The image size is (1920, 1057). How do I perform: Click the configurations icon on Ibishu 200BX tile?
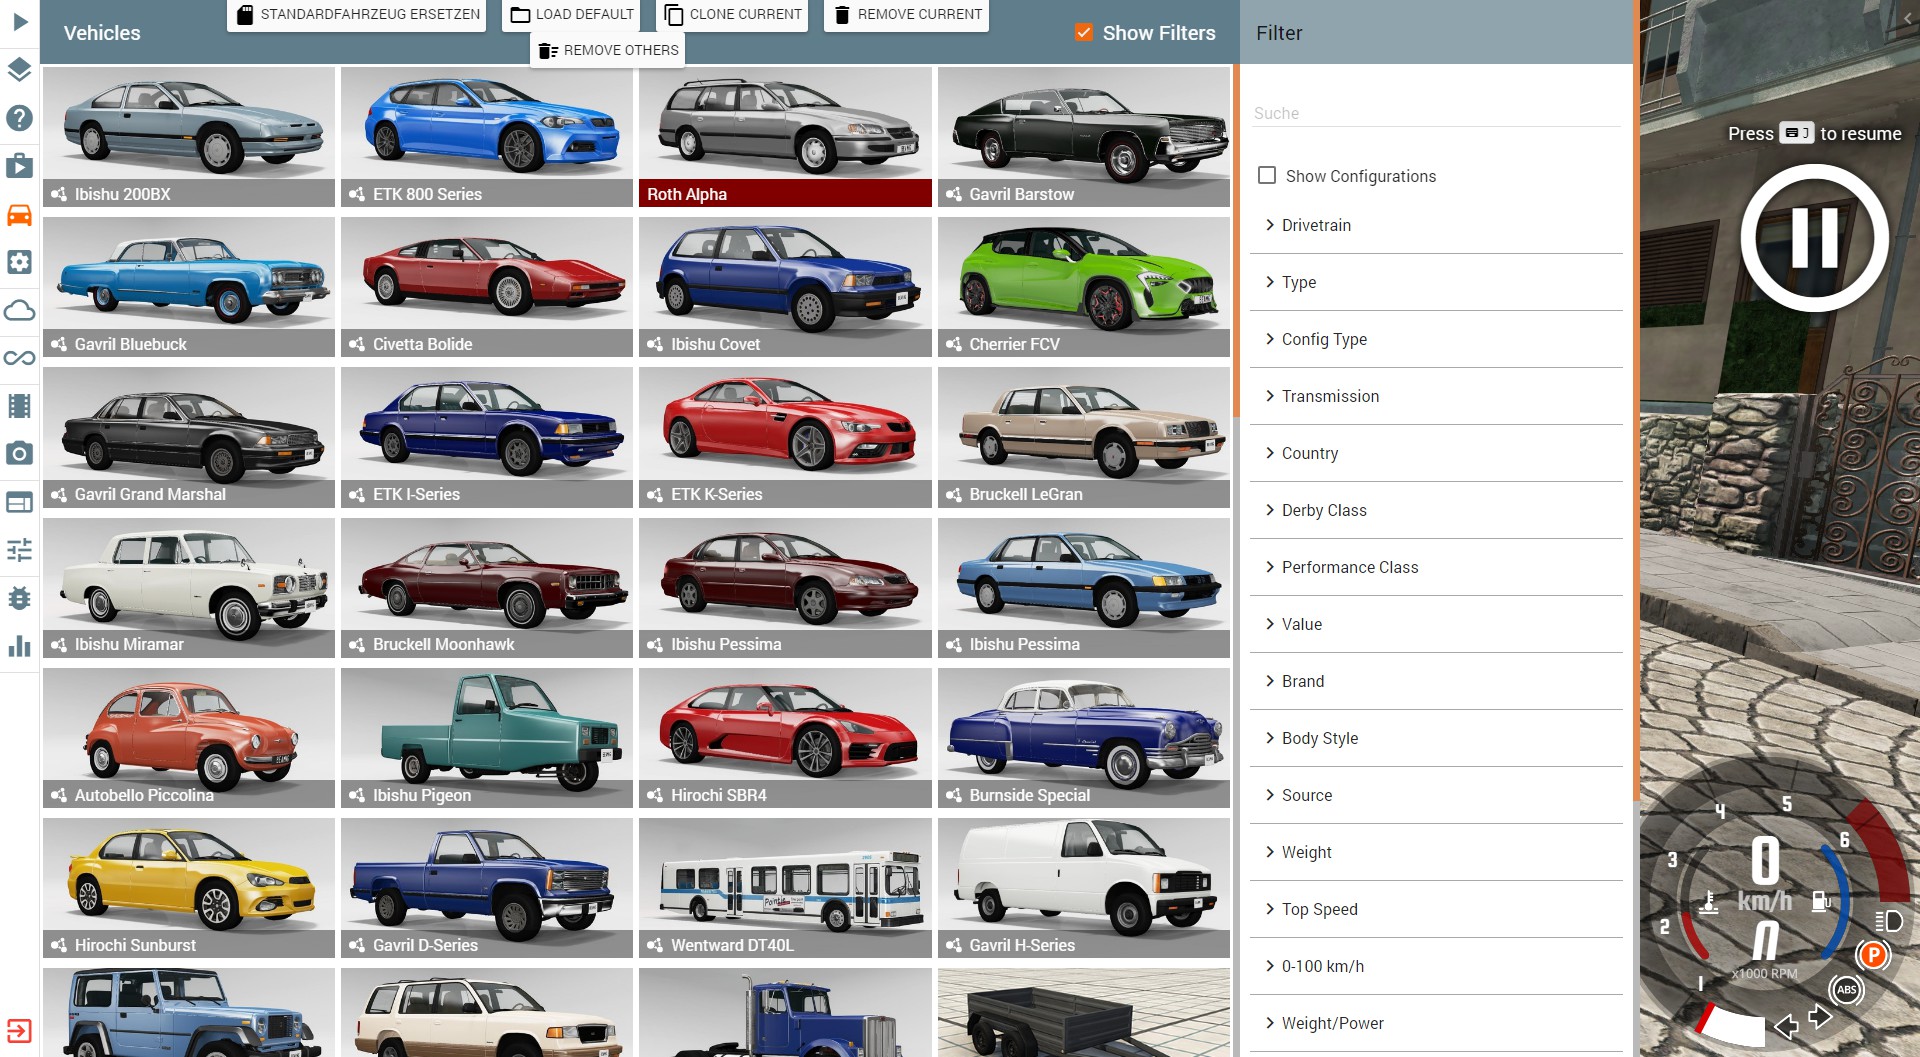click(59, 194)
